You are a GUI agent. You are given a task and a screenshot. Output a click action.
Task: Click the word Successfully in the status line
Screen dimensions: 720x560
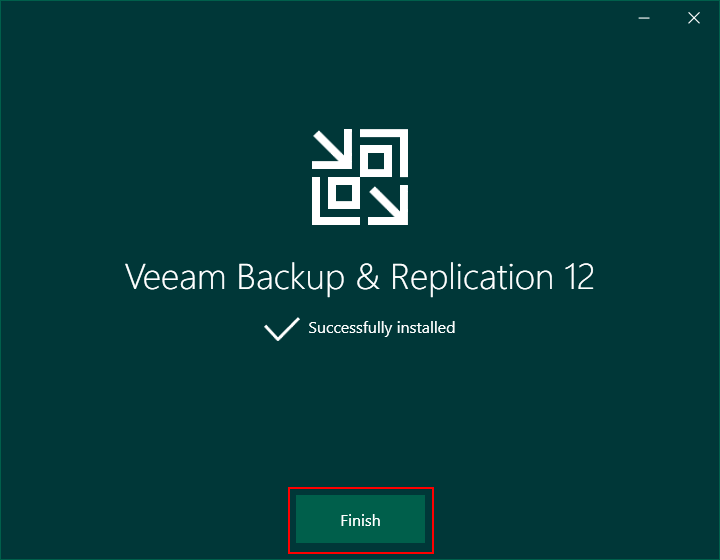[x=350, y=328]
